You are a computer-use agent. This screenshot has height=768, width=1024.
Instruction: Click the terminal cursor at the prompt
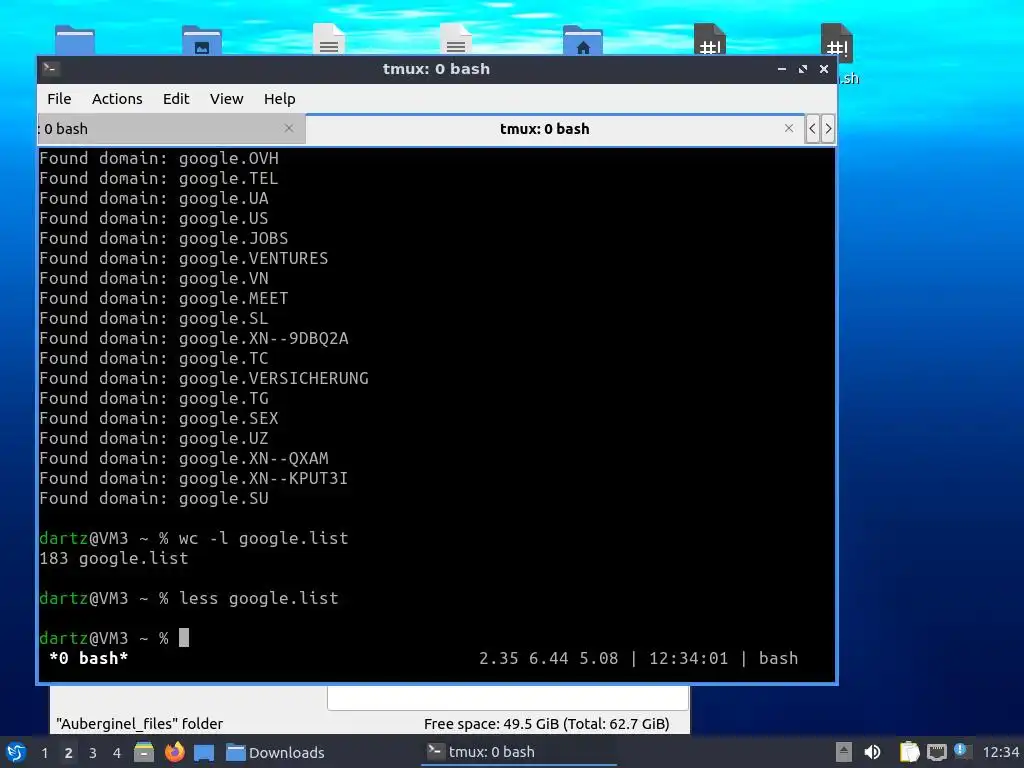click(184, 637)
